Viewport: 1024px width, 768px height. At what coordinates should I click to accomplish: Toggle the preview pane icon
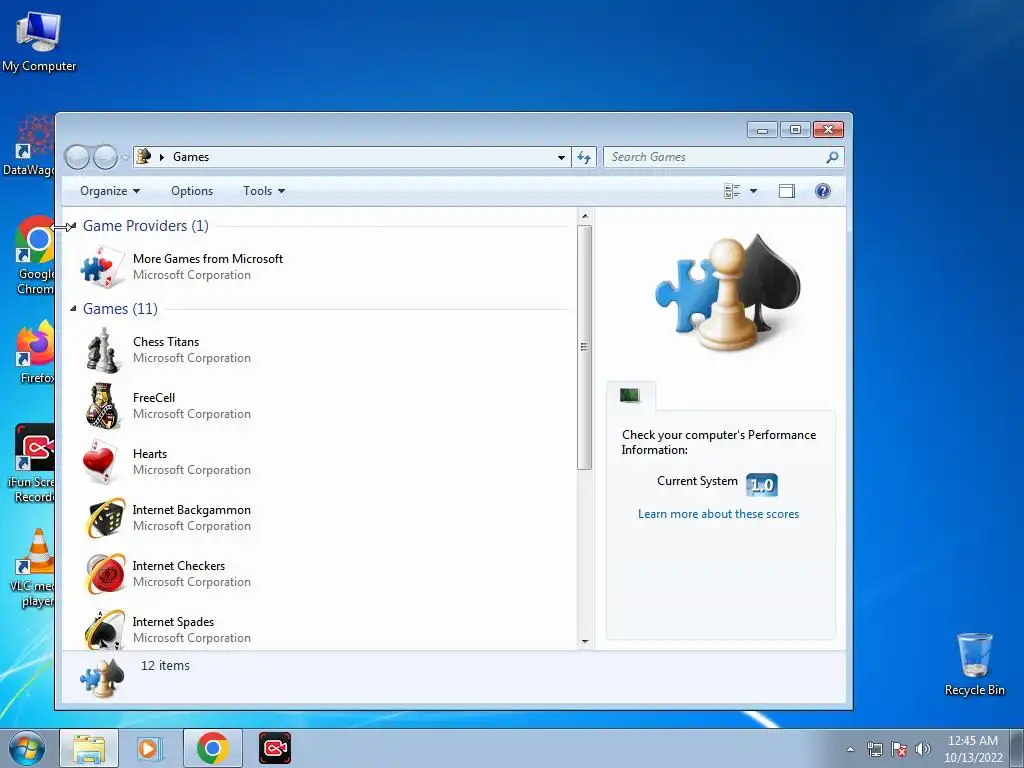(x=787, y=191)
